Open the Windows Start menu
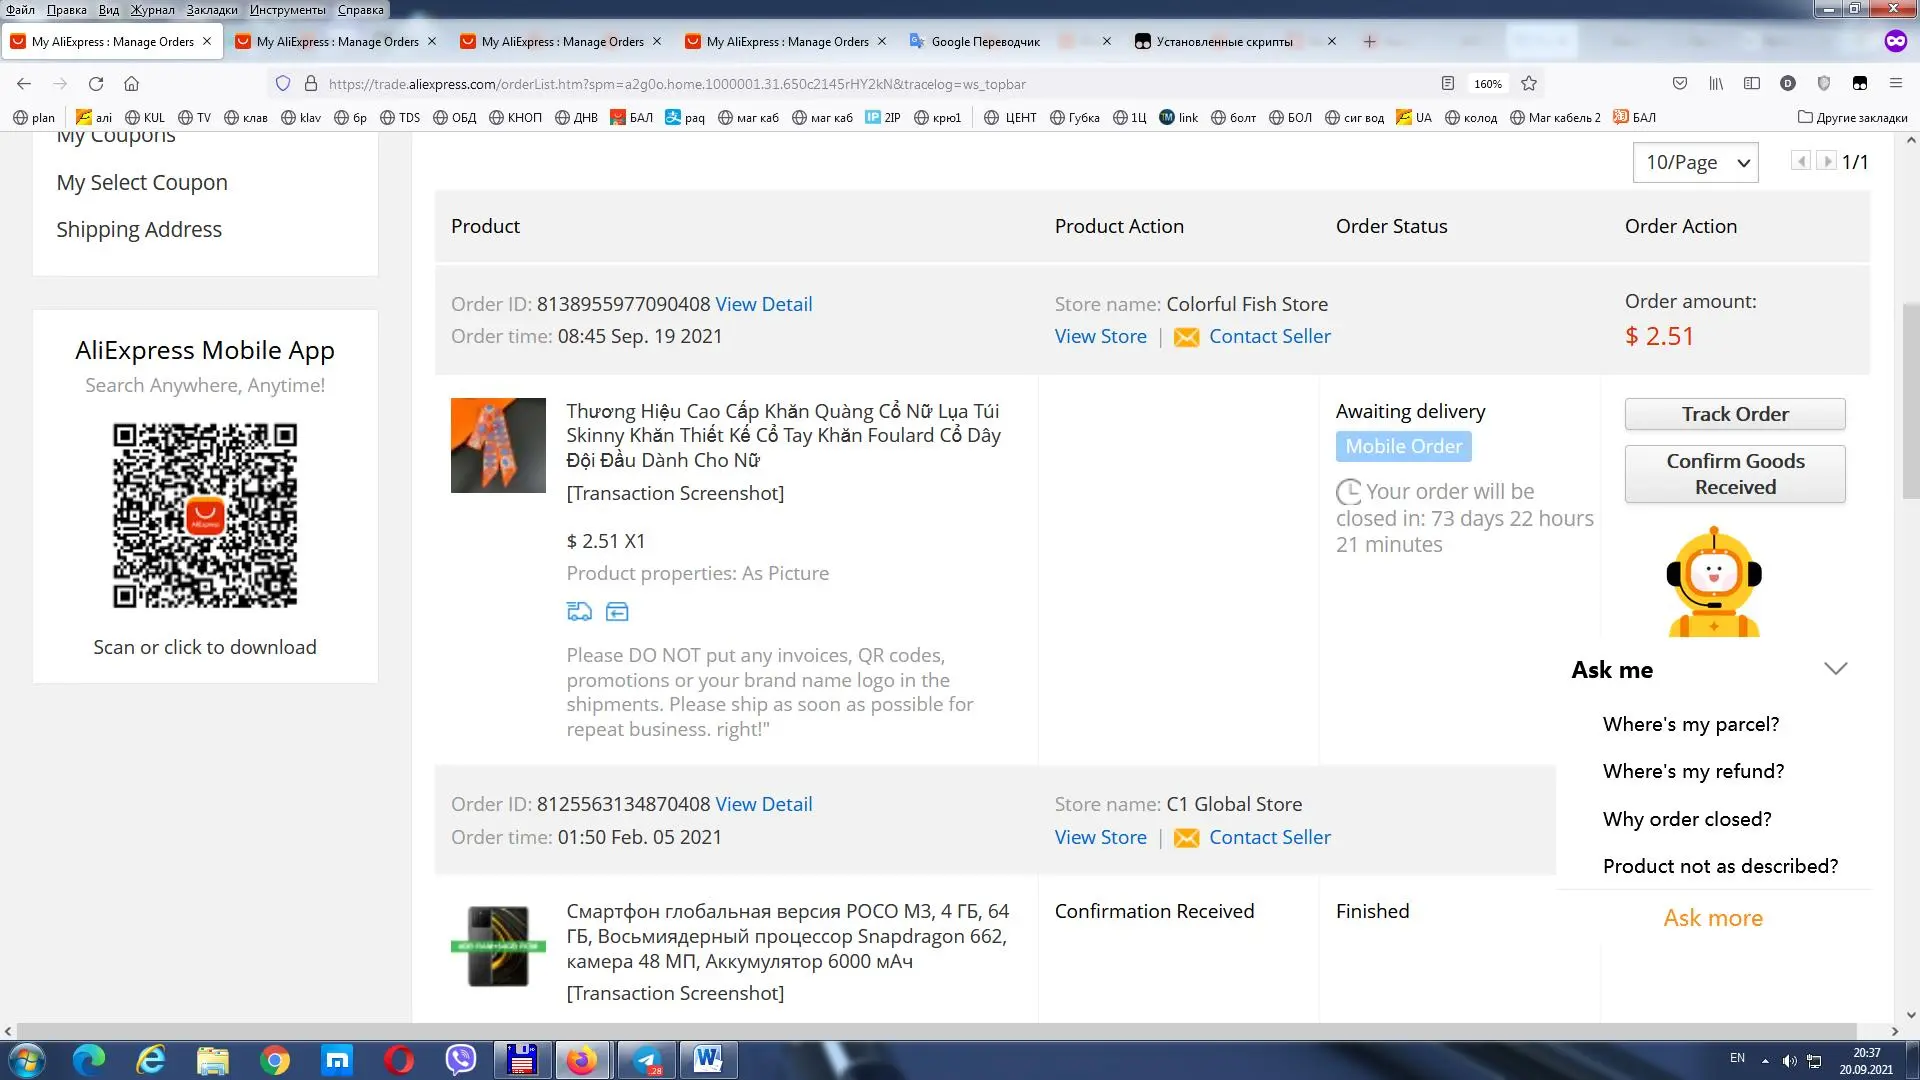Screen dimensions: 1920x1080 pos(27,1060)
